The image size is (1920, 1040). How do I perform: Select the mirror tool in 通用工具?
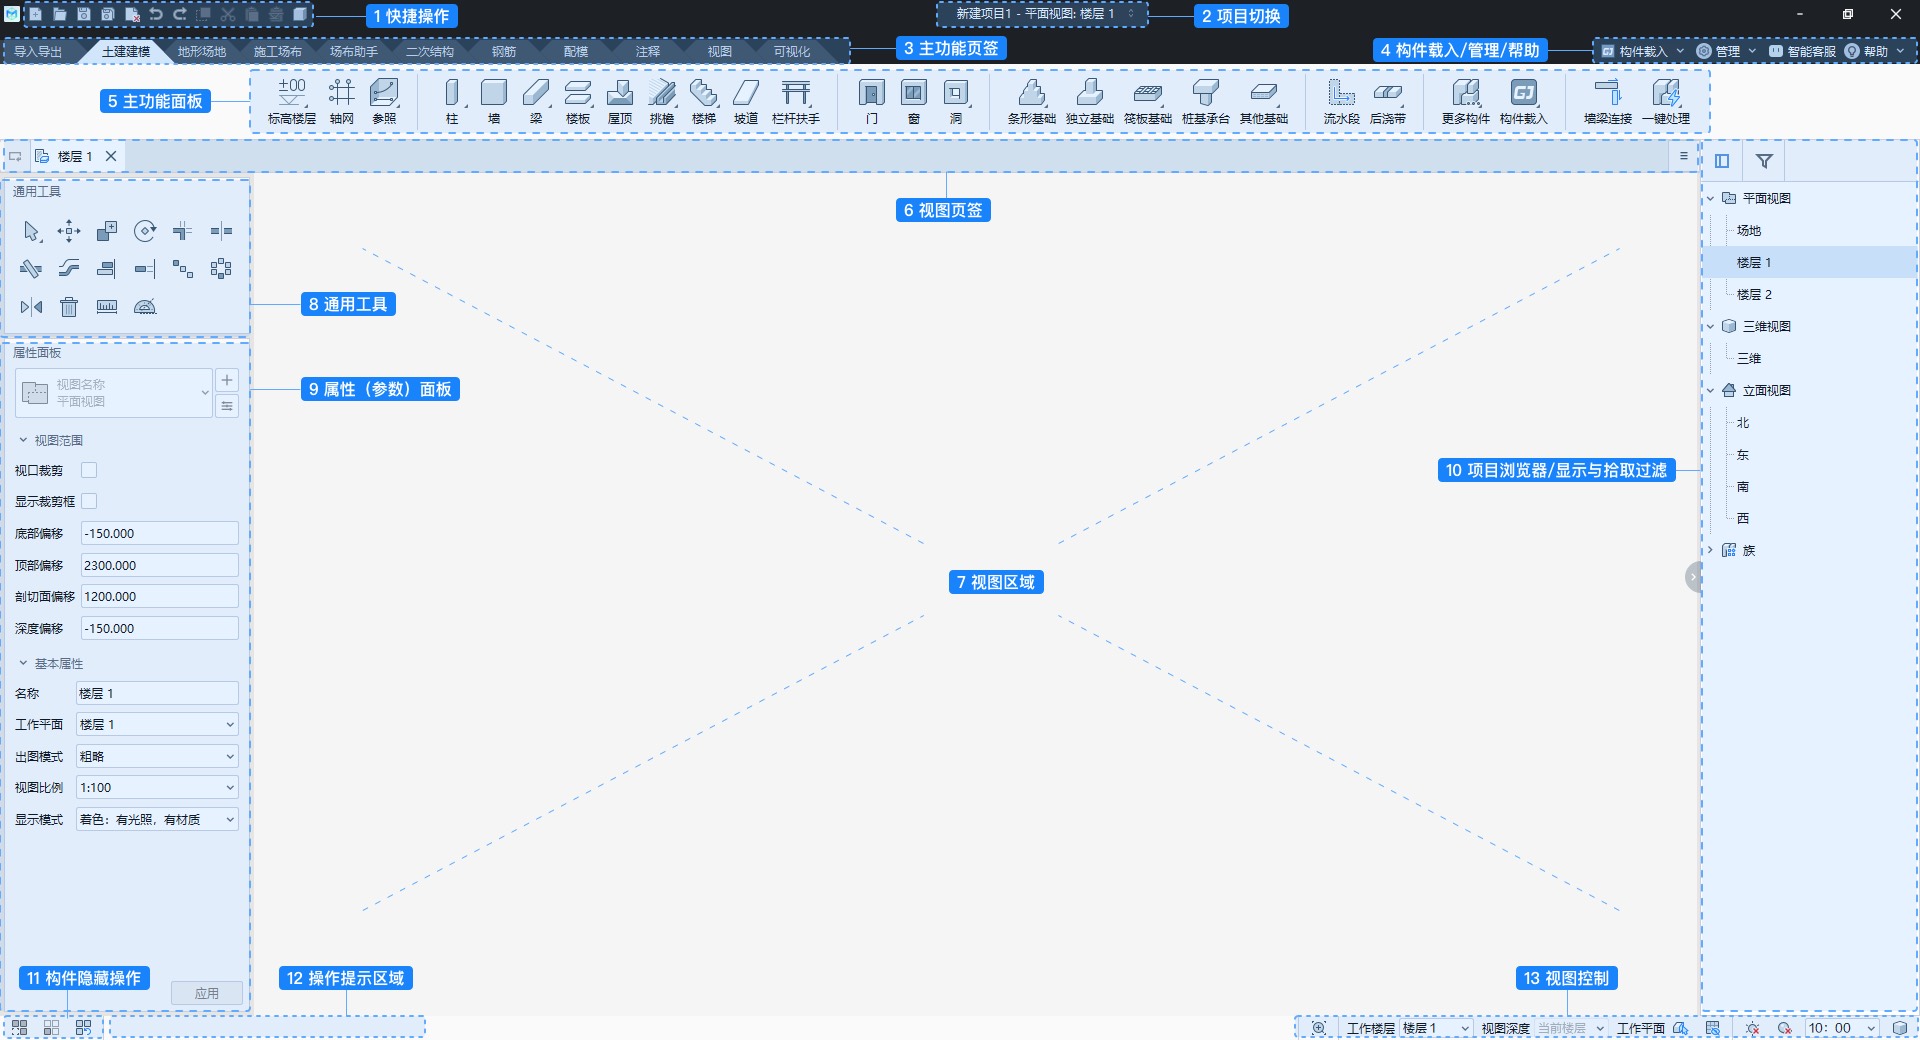31,307
